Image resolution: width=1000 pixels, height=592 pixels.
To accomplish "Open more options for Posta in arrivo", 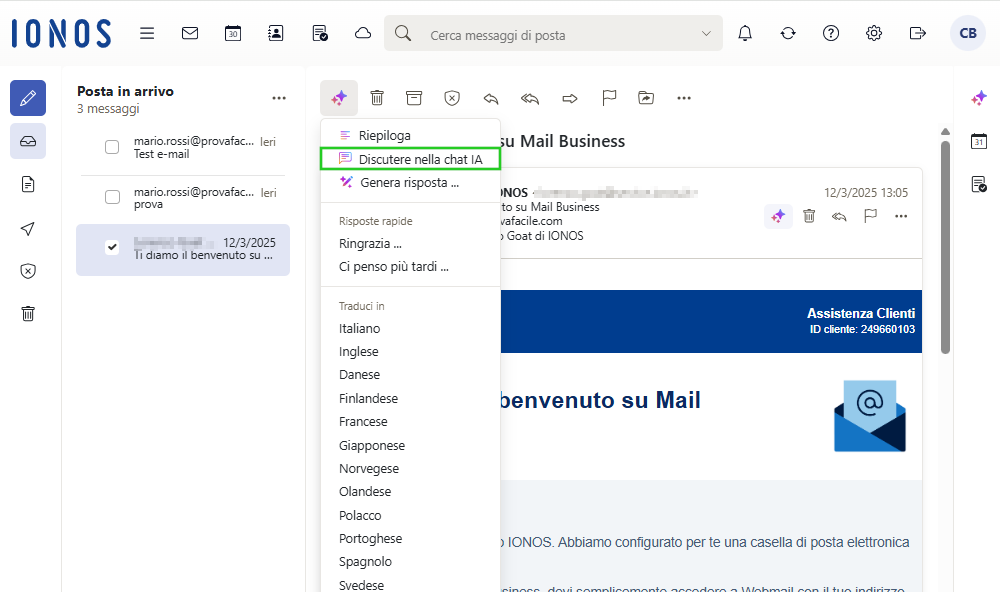I will tap(279, 96).
